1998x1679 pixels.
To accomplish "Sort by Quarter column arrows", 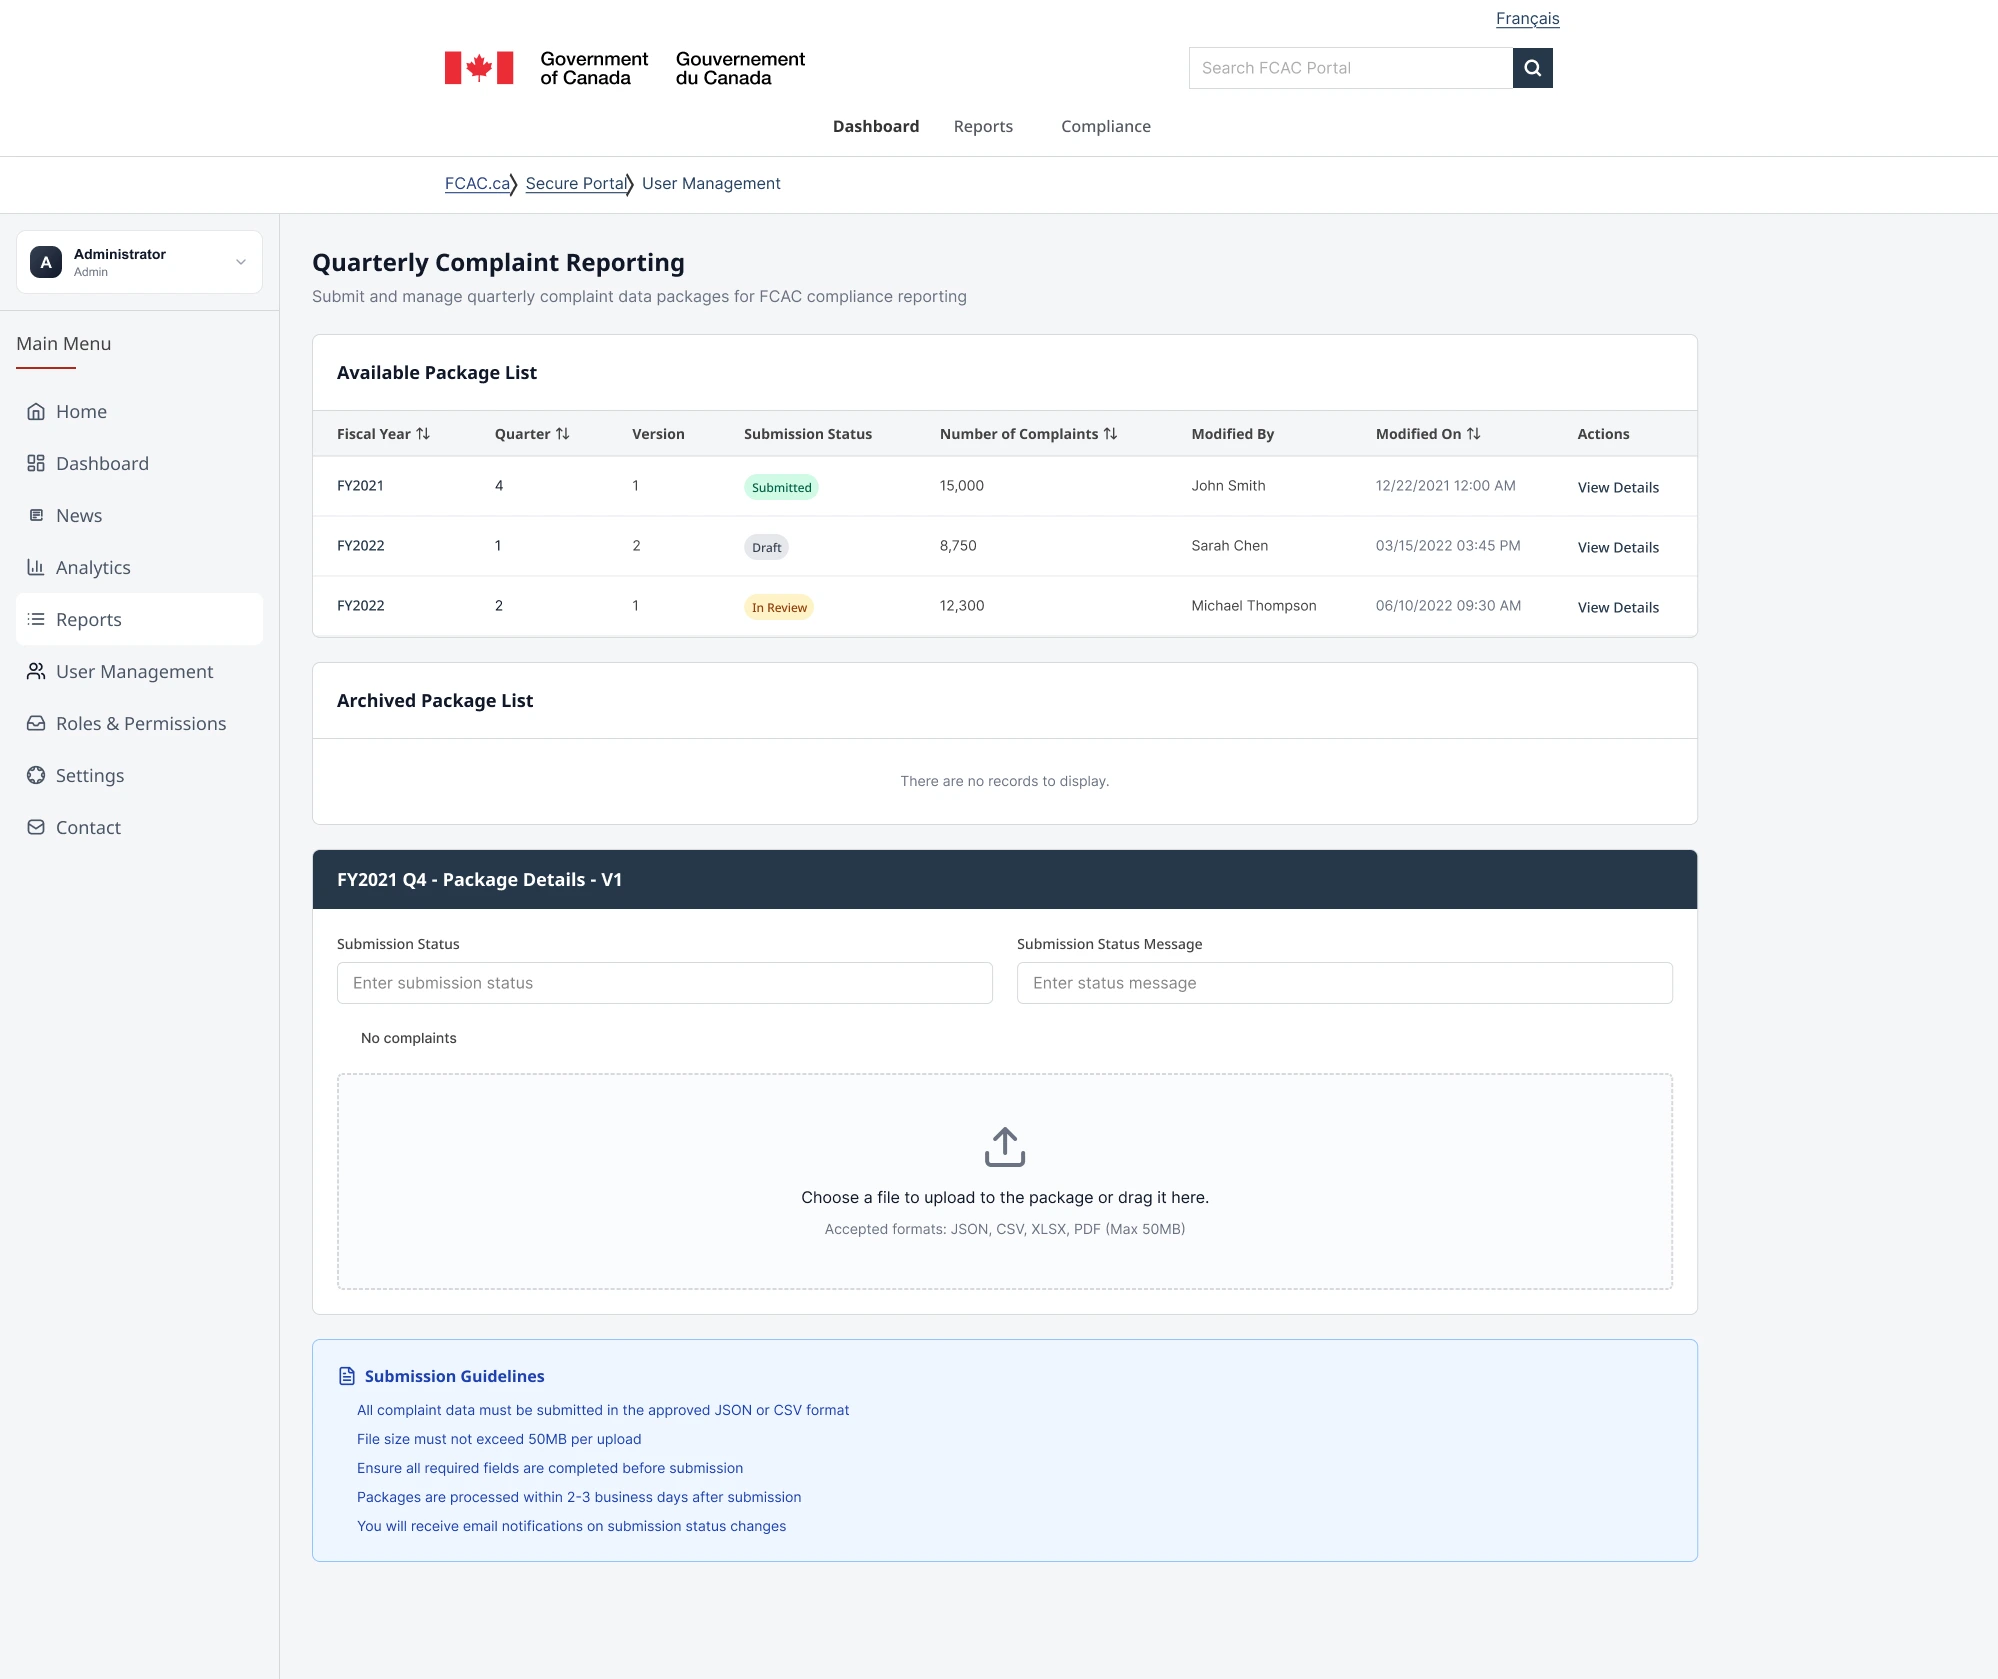I will [563, 434].
